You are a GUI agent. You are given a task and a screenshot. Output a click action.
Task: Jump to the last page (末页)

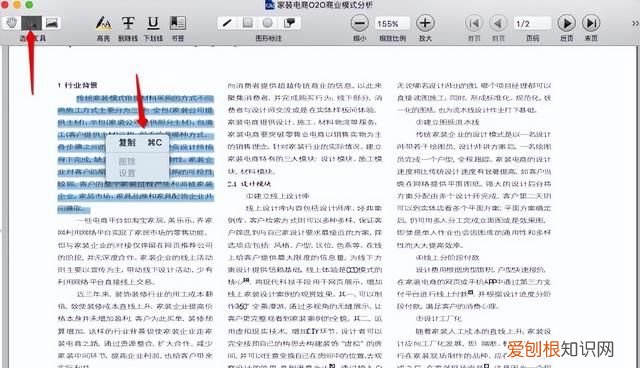point(591,23)
